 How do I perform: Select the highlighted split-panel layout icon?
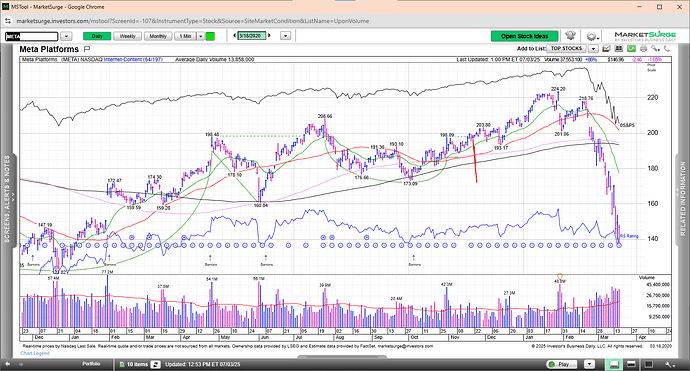[x=614, y=364]
